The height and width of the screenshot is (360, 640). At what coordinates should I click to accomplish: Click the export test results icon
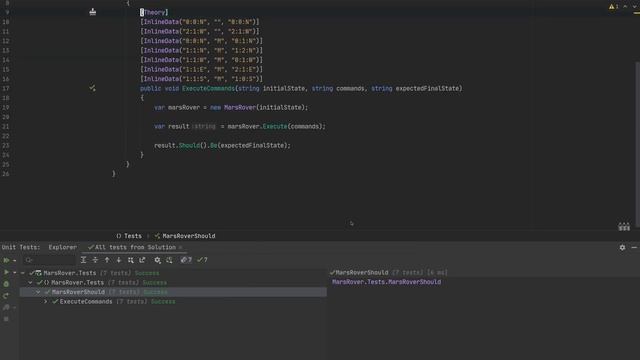point(142,260)
